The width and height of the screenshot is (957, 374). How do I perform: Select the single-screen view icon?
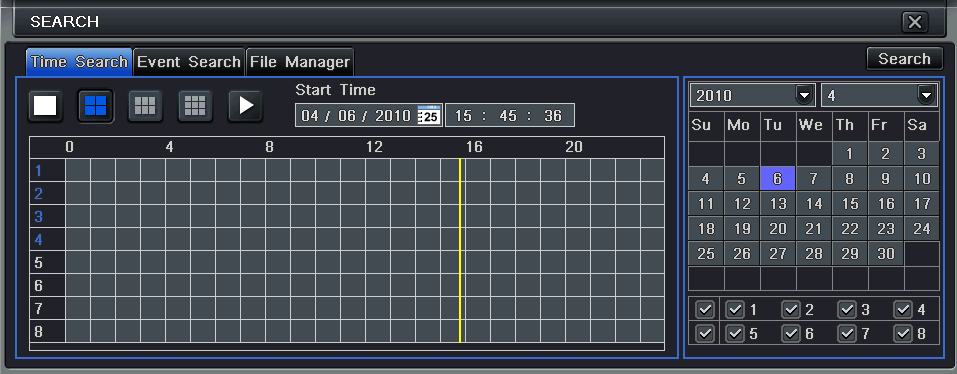click(45, 106)
